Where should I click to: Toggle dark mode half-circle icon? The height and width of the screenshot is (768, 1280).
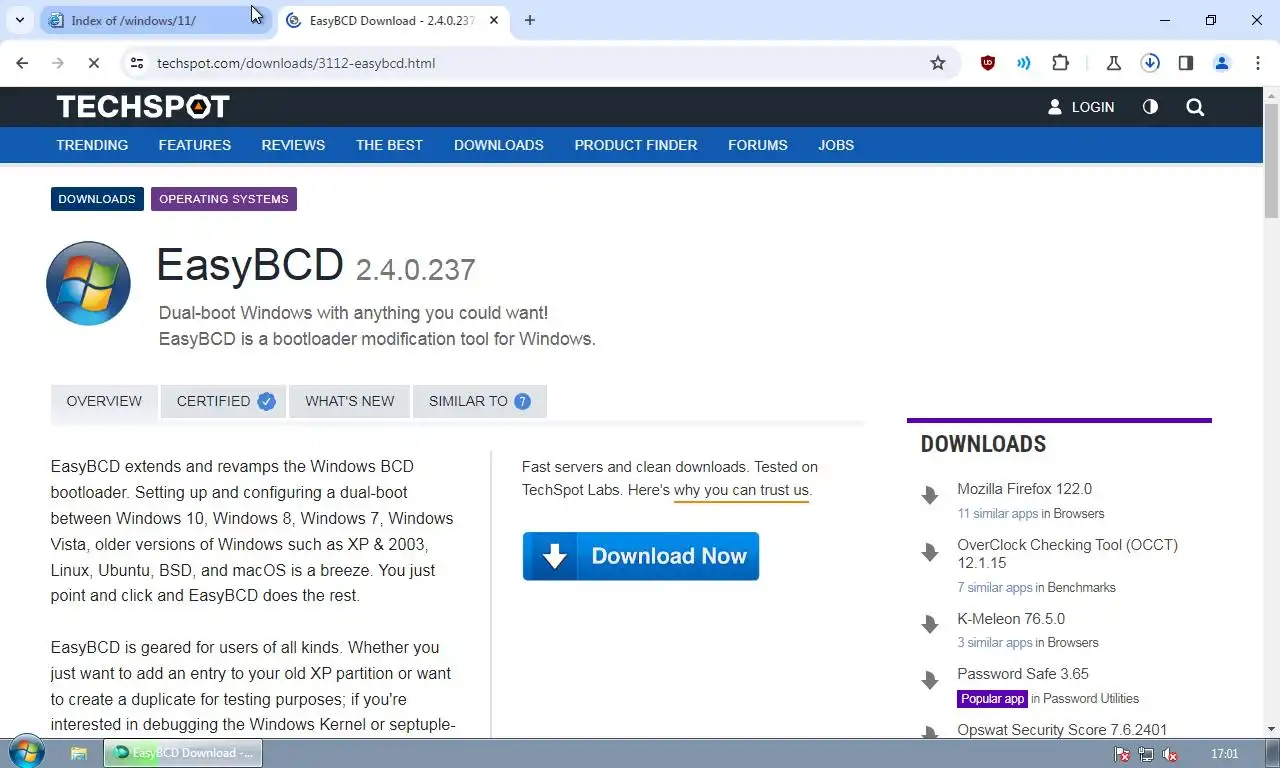coord(1150,106)
